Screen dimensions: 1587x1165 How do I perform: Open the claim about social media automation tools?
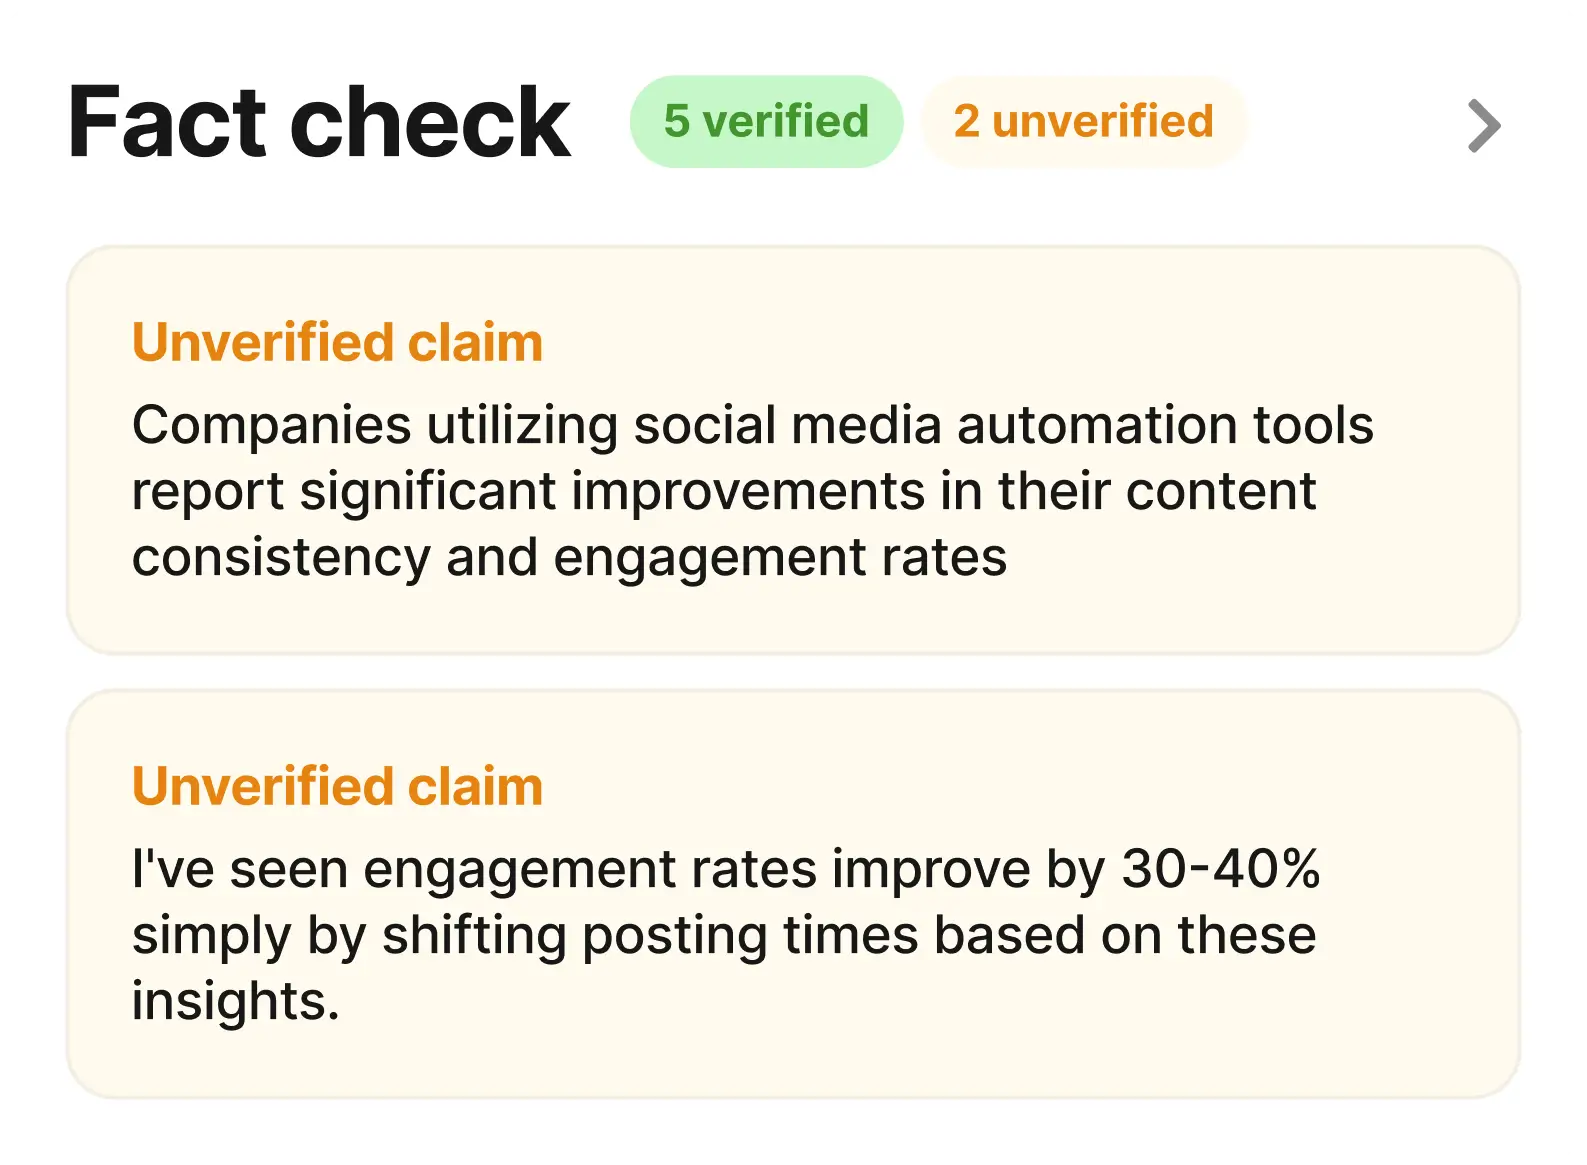(753, 490)
